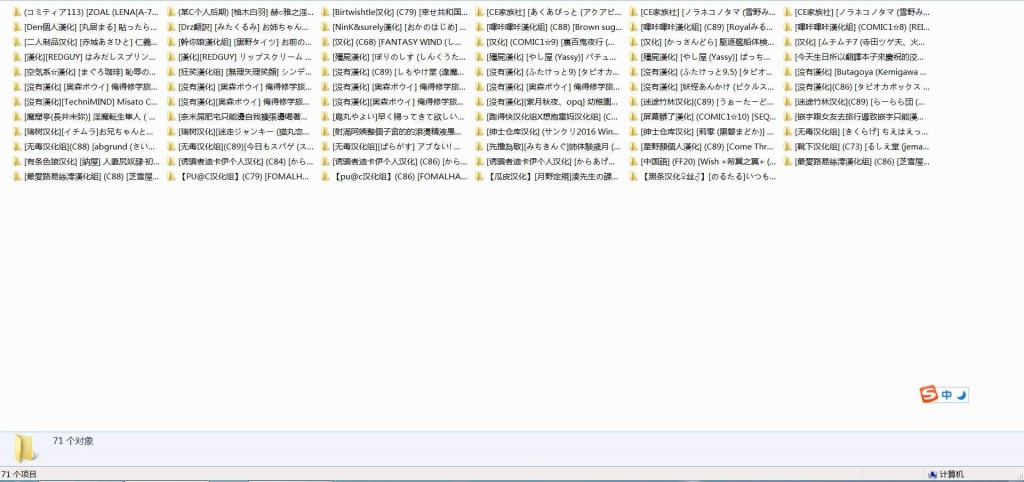1024x482 pixels.
Task: Select folder '【瓜皮汉化】[月野定規]'
Action: click(x=548, y=177)
